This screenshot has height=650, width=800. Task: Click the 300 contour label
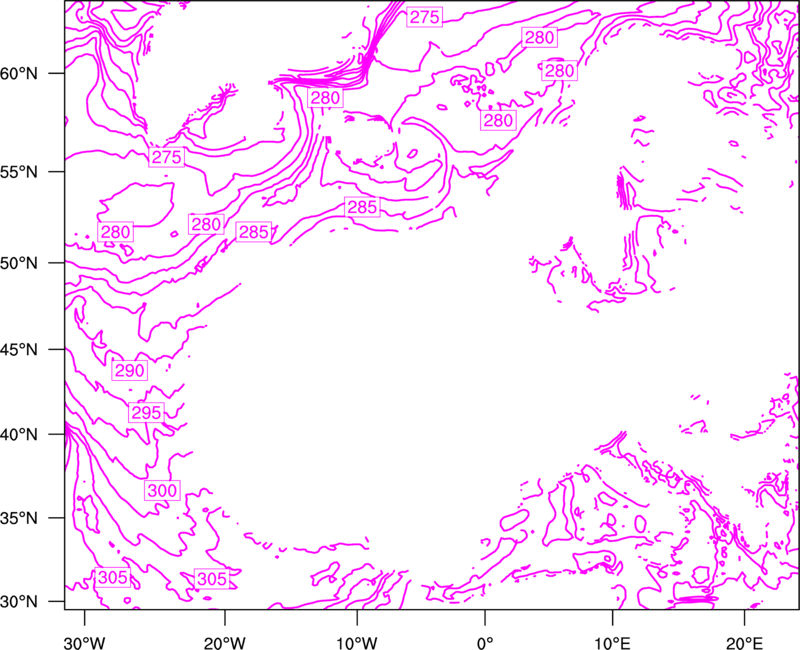point(162,490)
